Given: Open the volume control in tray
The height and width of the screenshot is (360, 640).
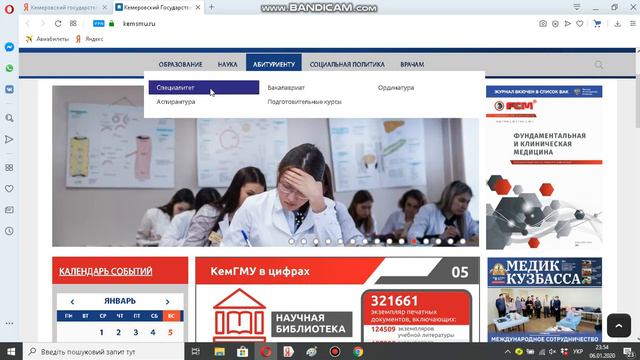Looking at the screenshot, I should [x=552, y=351].
